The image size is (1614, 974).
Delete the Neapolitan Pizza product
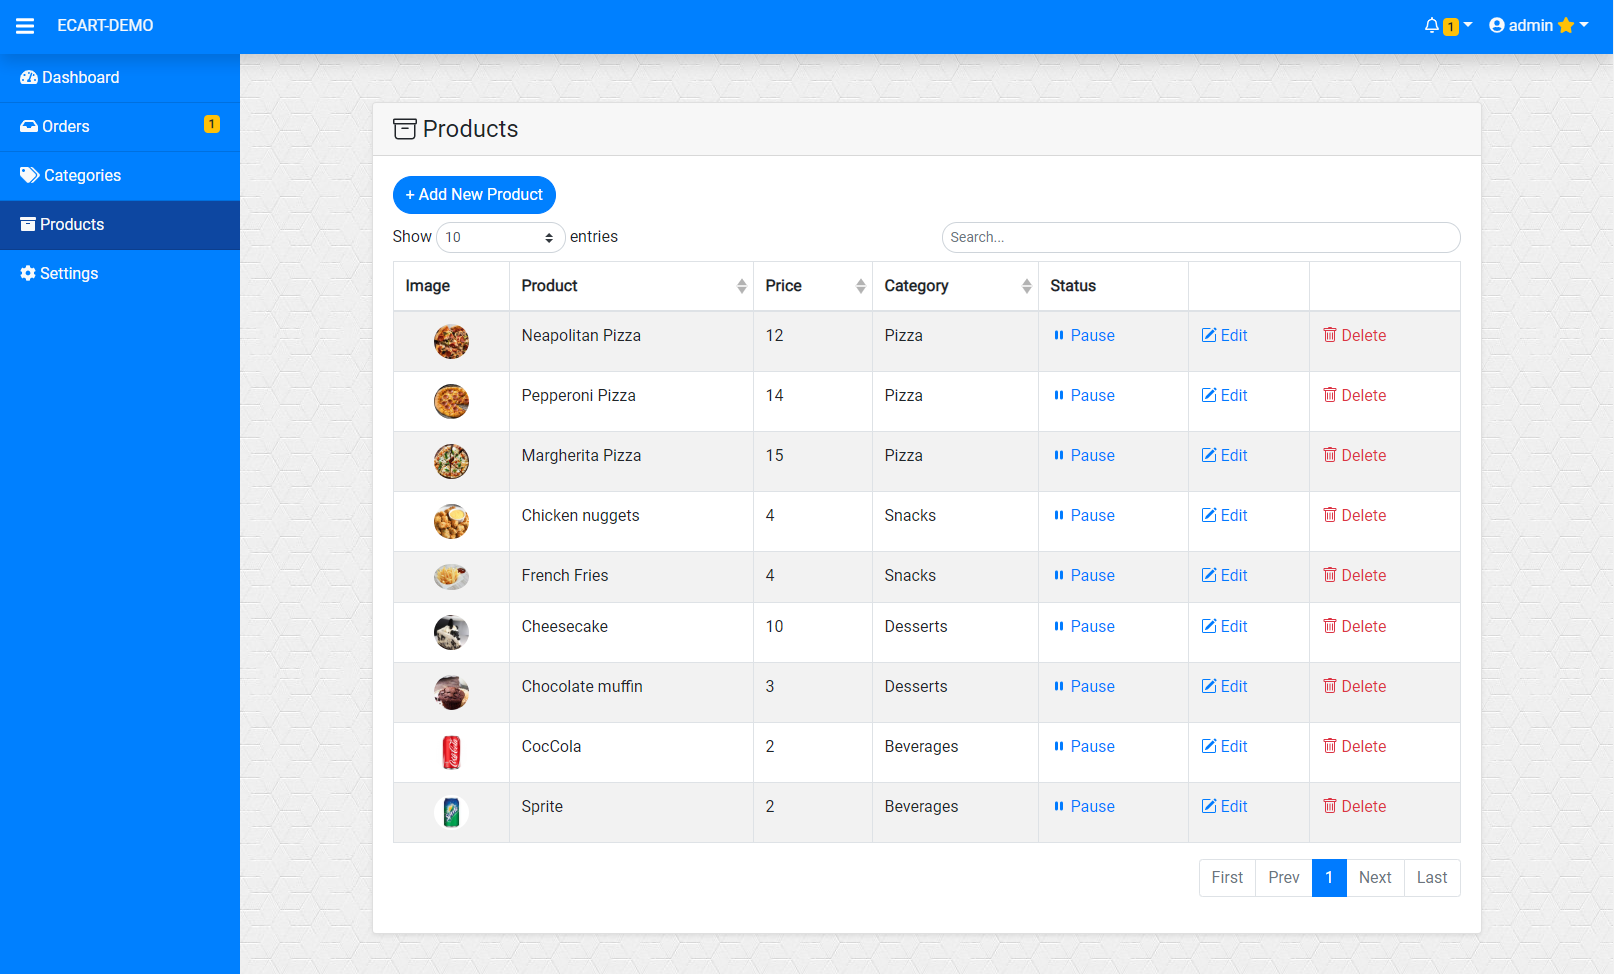(x=1354, y=336)
